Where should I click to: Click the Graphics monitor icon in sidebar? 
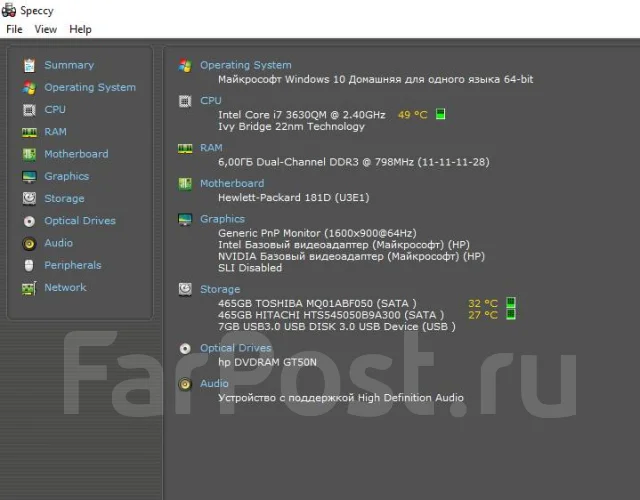coord(29,177)
